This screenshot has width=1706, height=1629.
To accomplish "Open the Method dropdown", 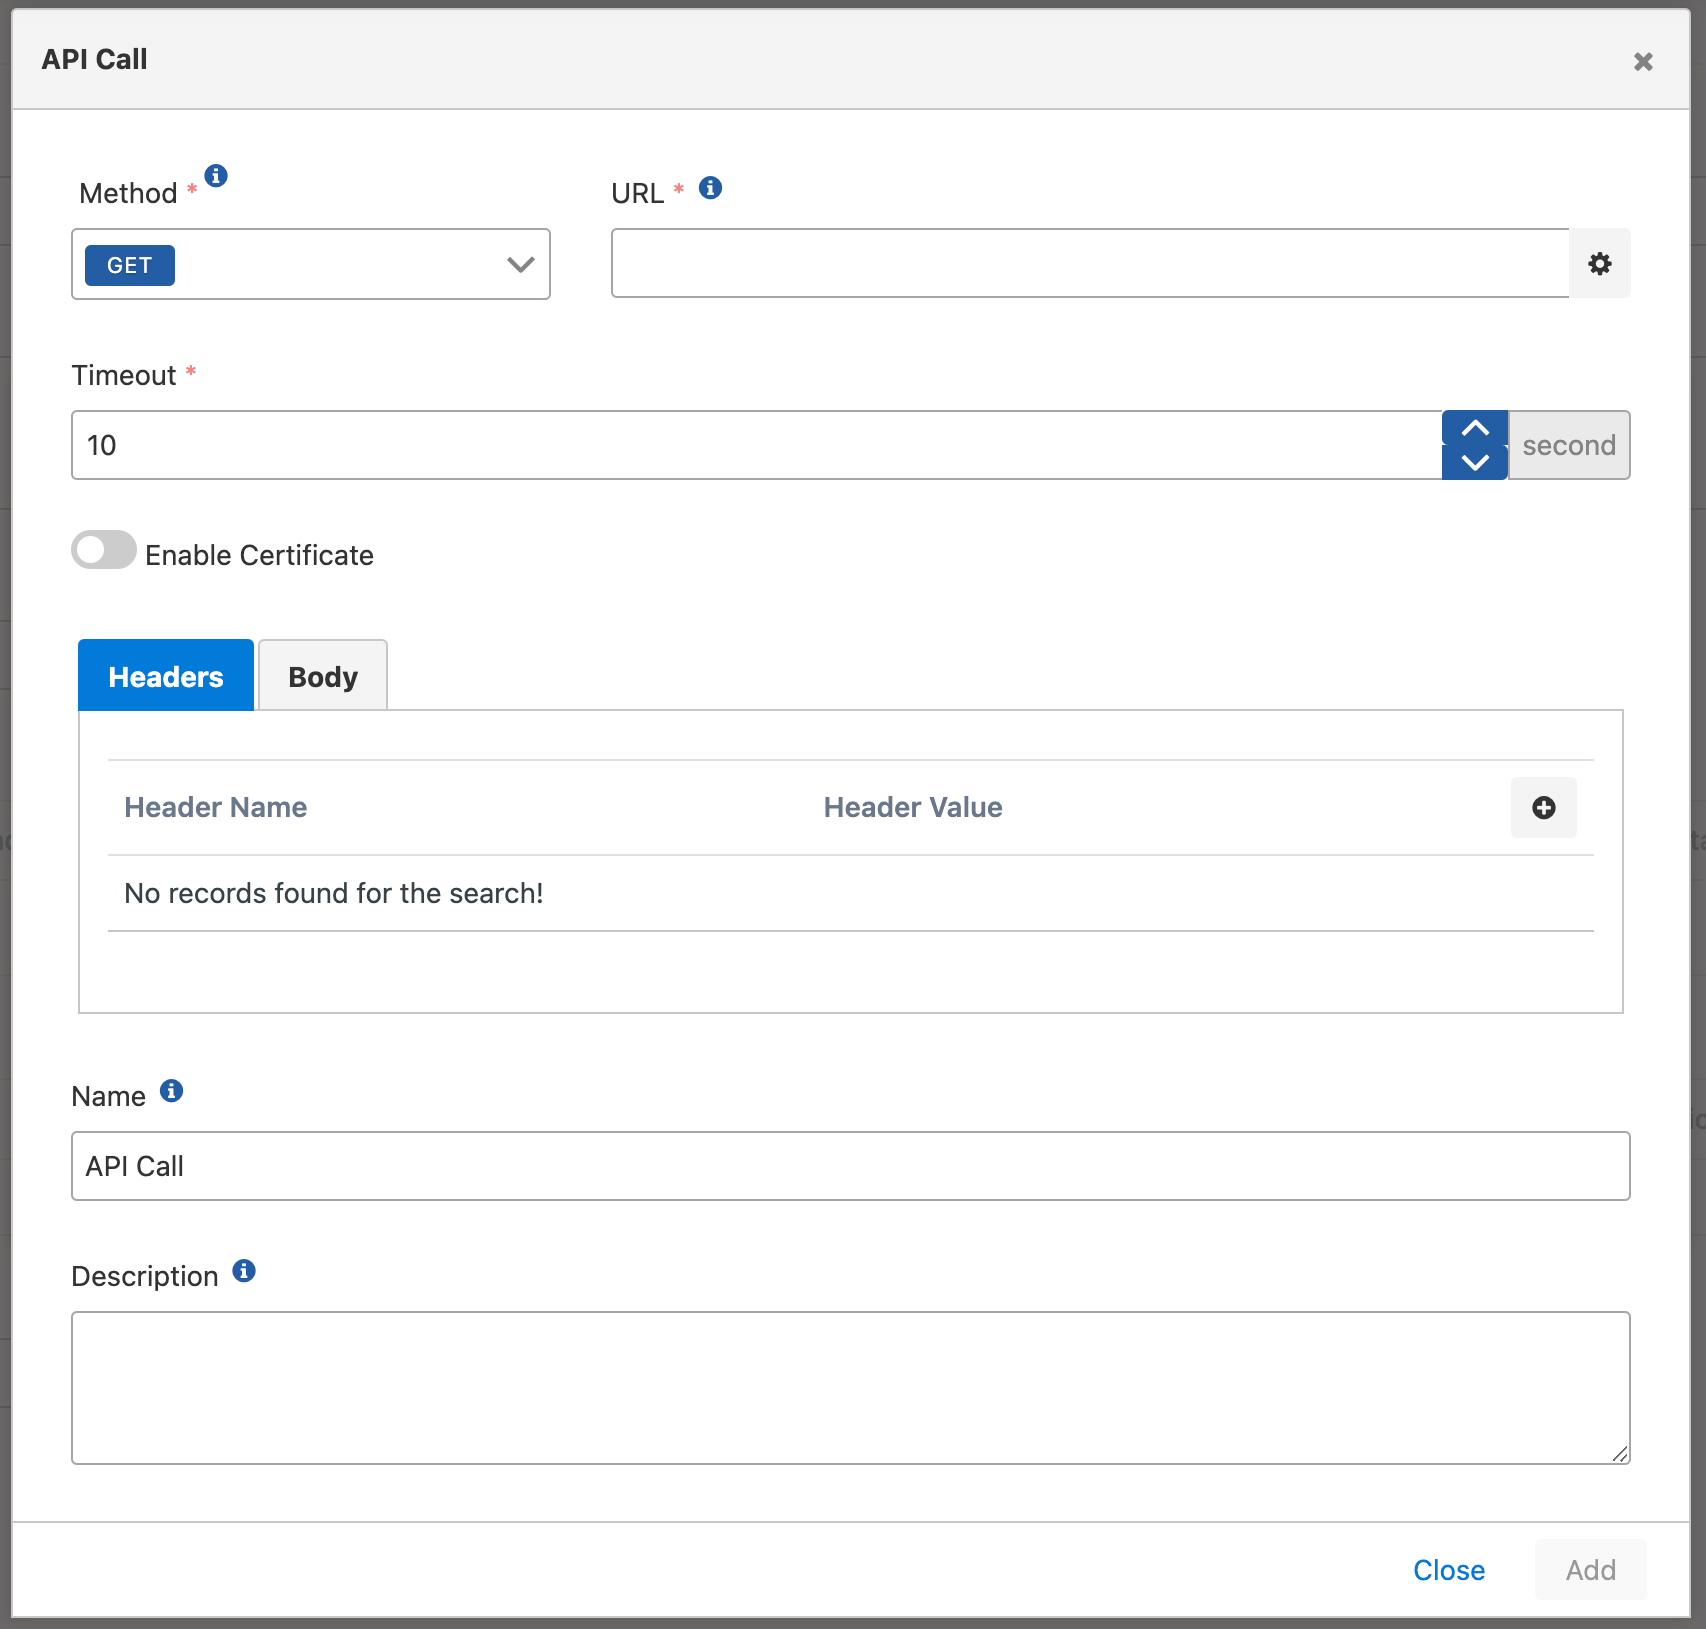I will point(520,265).
